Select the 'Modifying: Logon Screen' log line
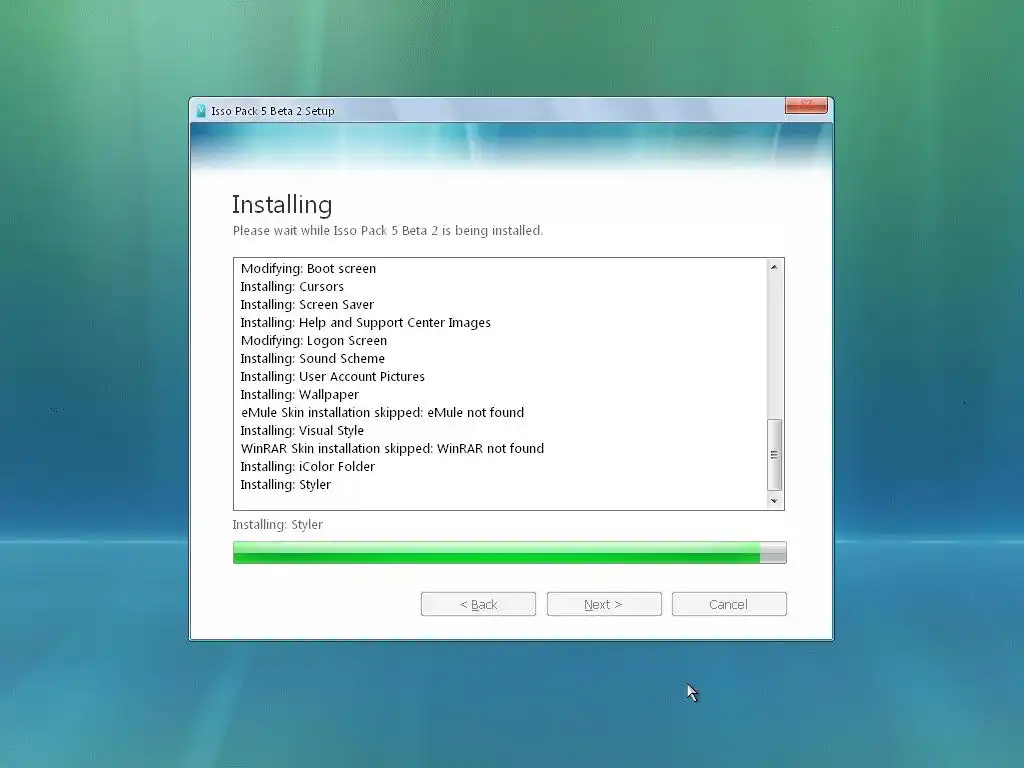Viewport: 1024px width, 768px height. pyautogui.click(x=313, y=340)
